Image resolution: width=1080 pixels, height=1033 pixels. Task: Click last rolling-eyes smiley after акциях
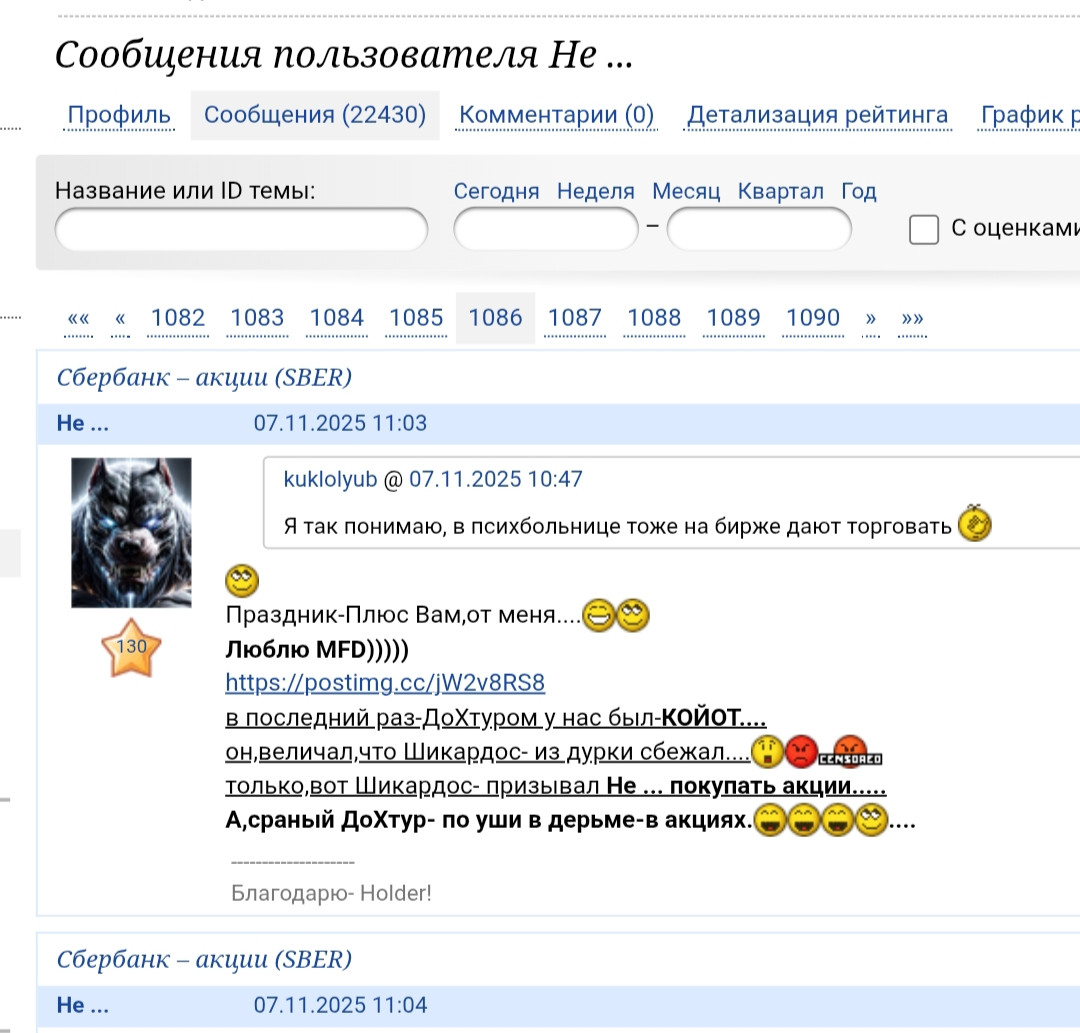871,820
